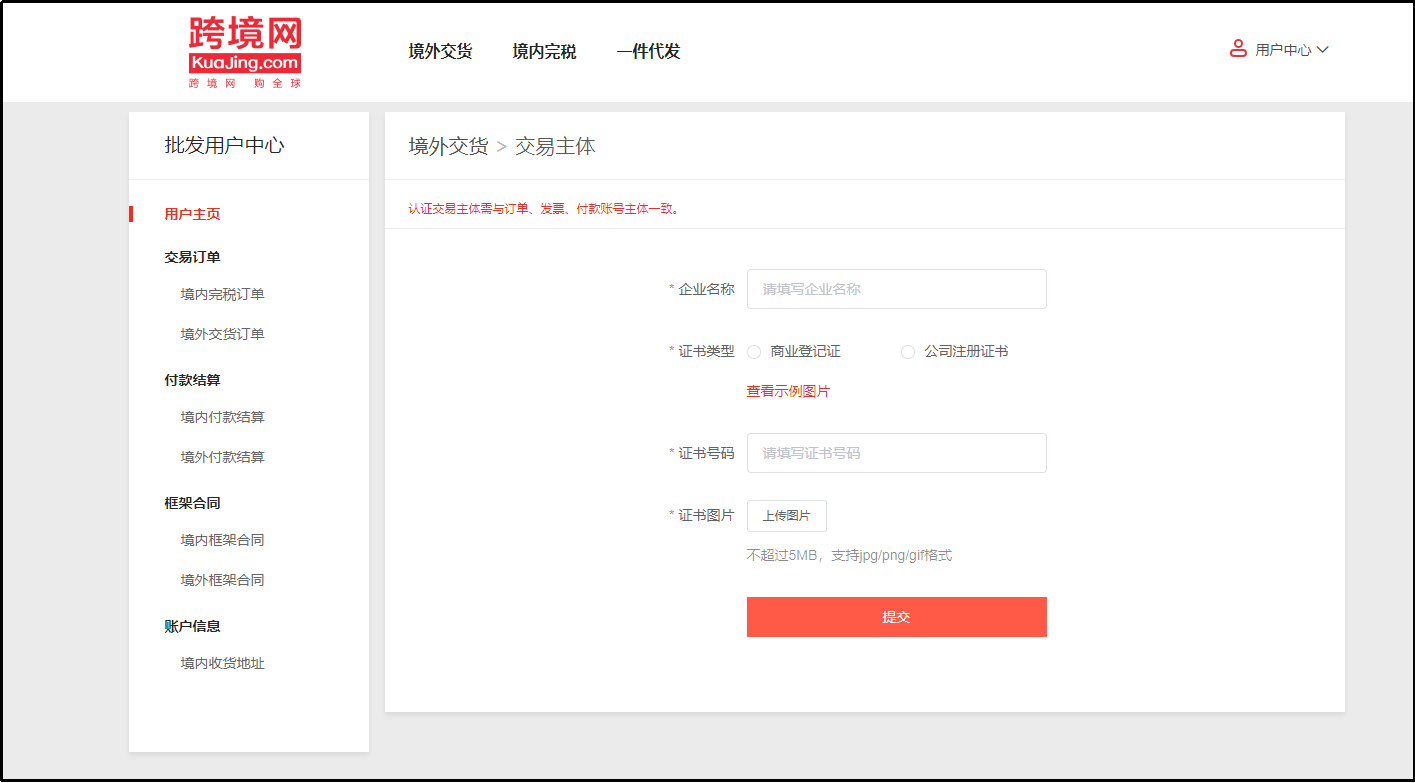Click the 提交 submit button
The height and width of the screenshot is (783, 1415).
pos(896,617)
